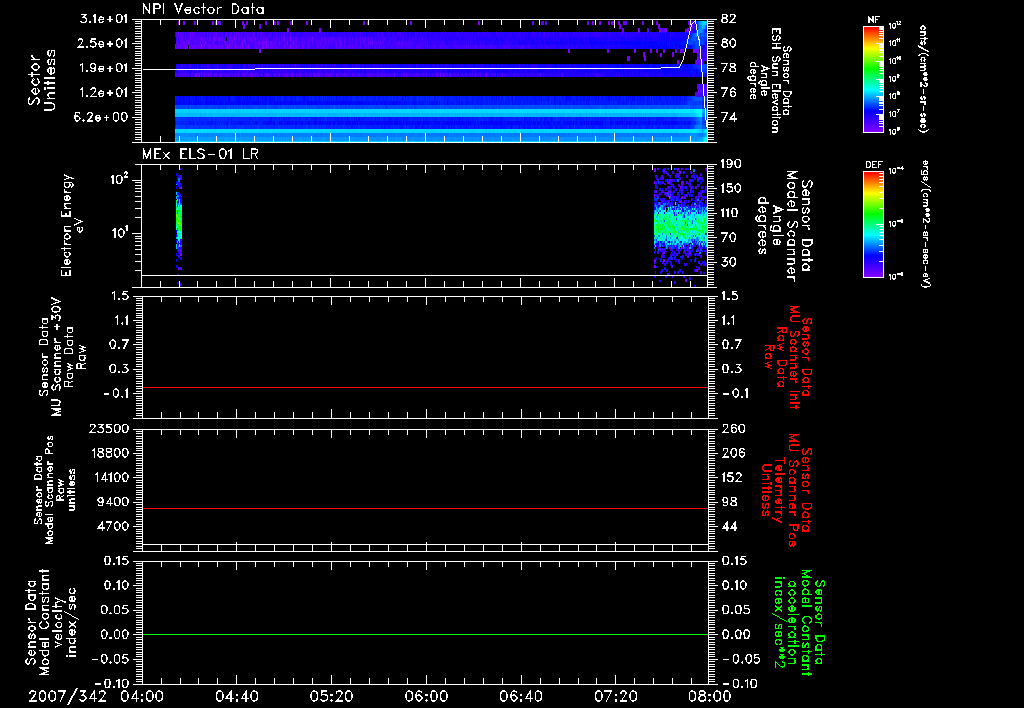Click the 30 scanner angle tick label
The image size is (1024, 708).
729,262
